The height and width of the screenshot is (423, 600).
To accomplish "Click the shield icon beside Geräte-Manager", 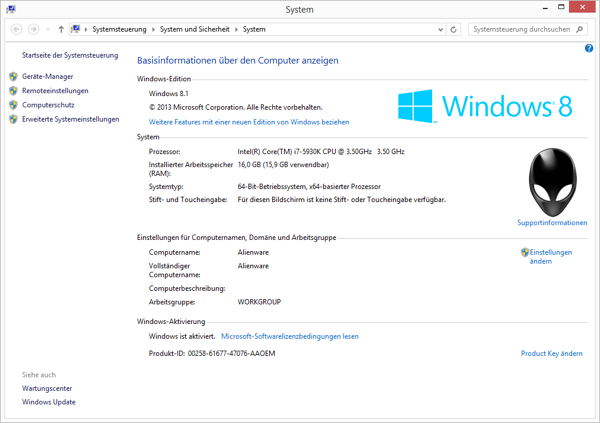I will tap(13, 77).
